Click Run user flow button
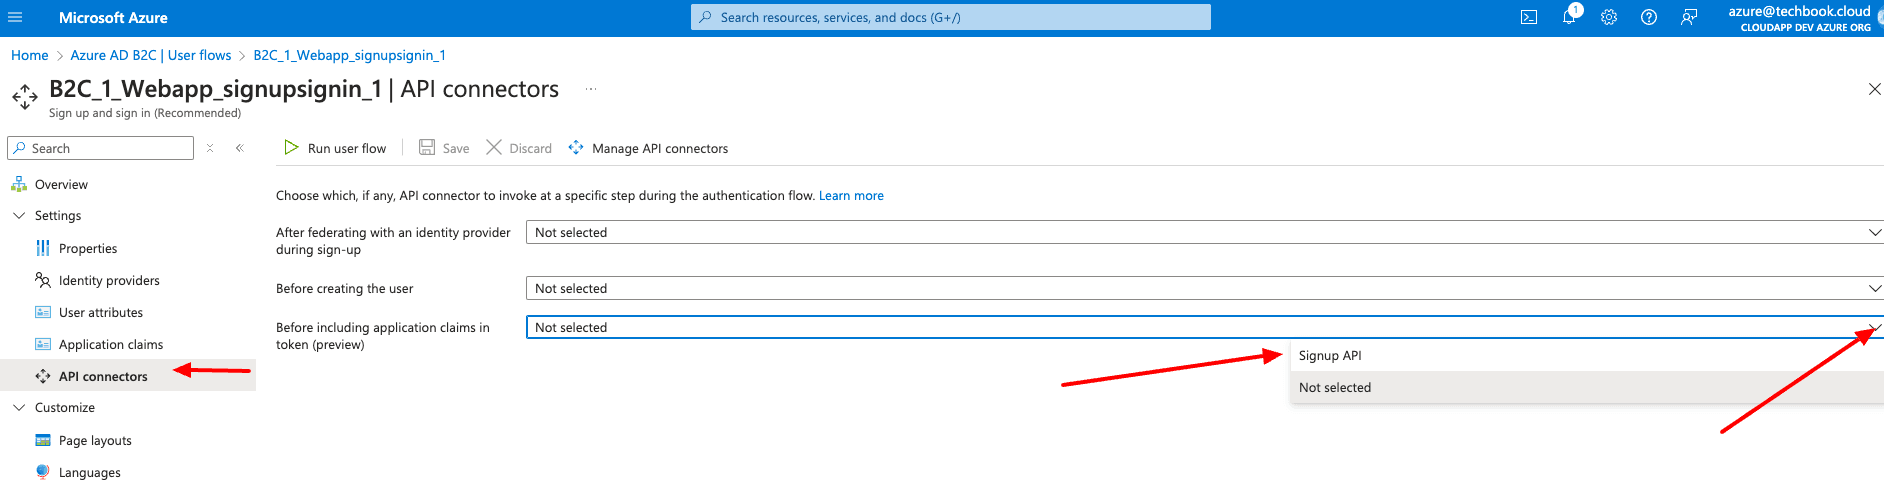This screenshot has width=1884, height=493. (335, 148)
